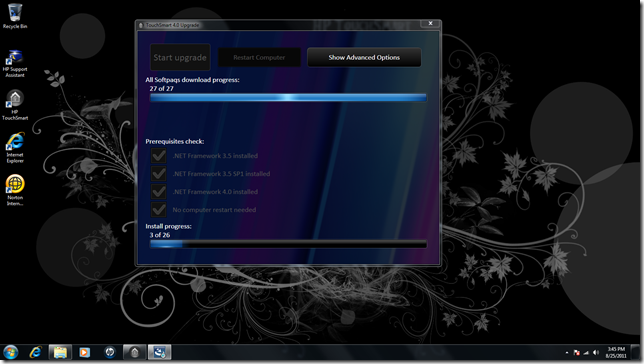Open the Recycle Bin desktop icon

pyautogui.click(x=15, y=16)
